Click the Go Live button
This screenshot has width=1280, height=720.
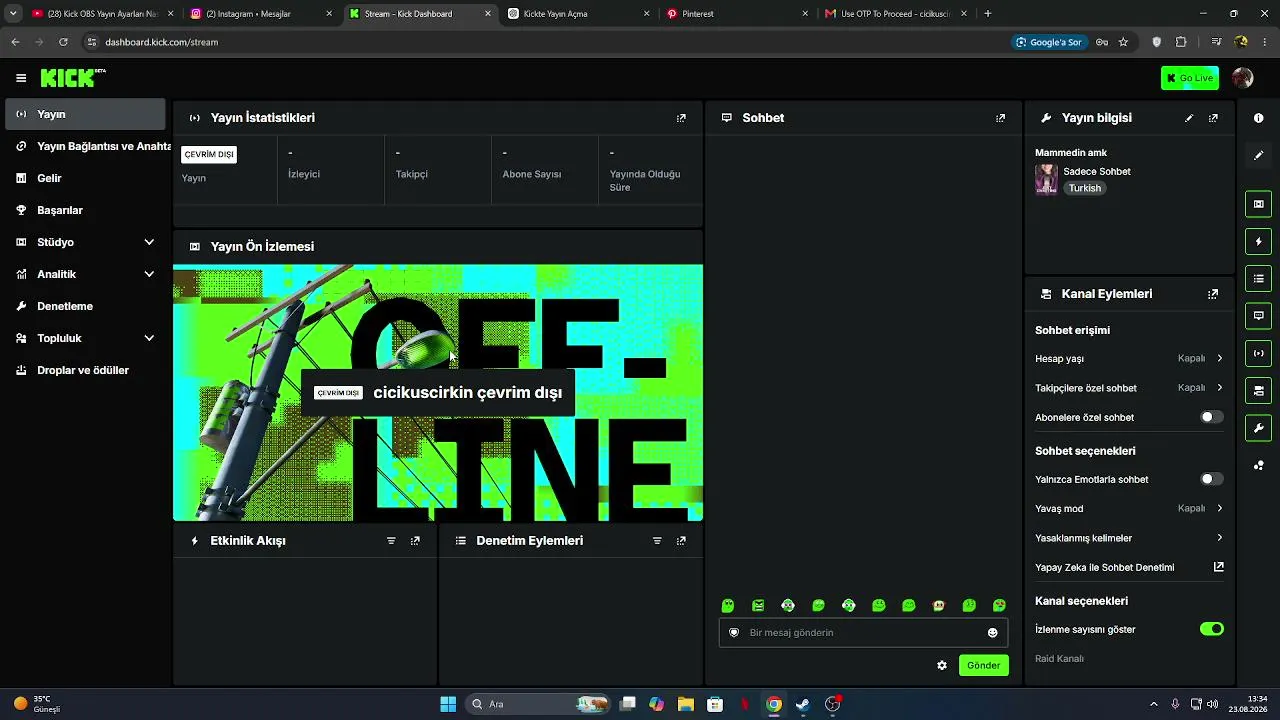click(1190, 78)
